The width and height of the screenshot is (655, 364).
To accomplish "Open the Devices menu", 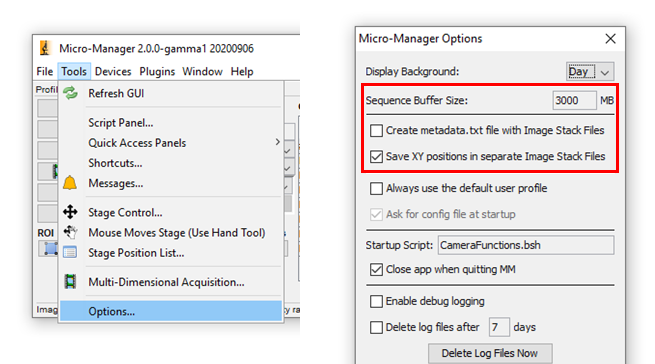I will (x=113, y=71).
